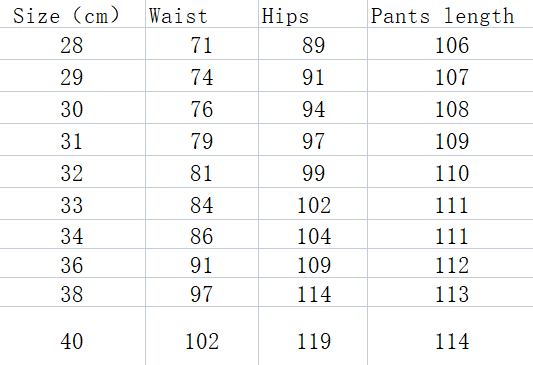Click the size 38 cell

point(72,292)
